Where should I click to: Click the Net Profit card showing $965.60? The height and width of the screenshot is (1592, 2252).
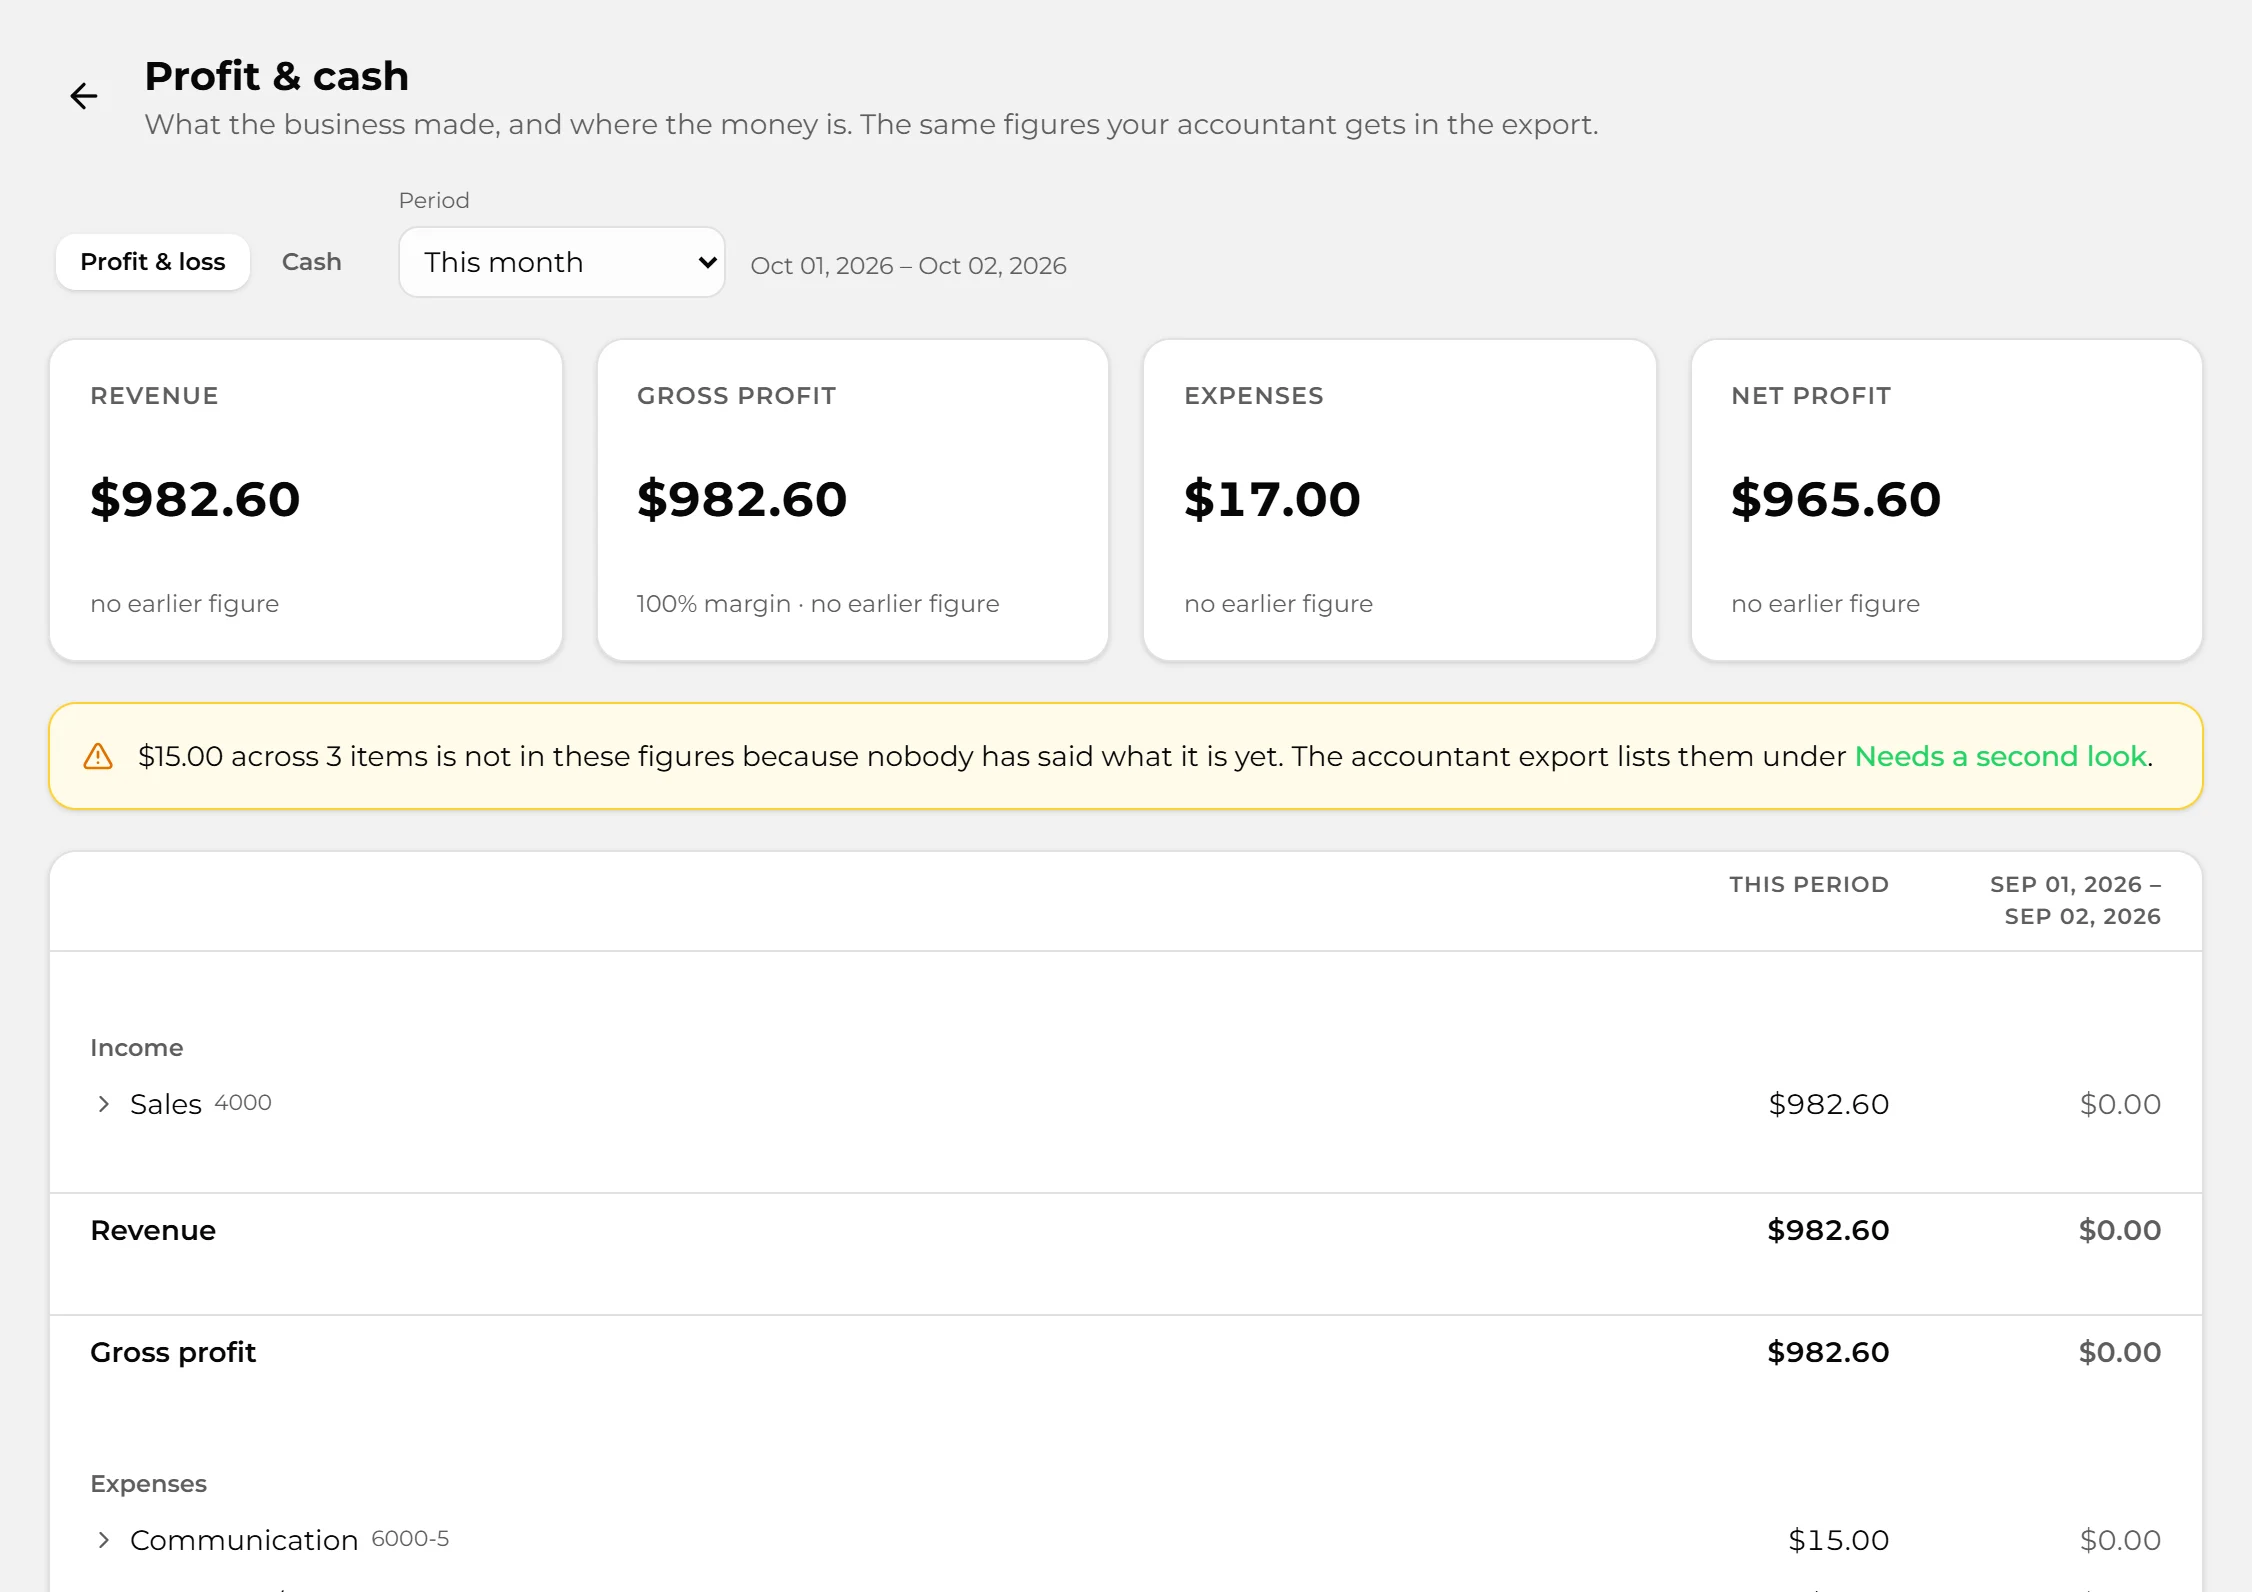[1947, 500]
